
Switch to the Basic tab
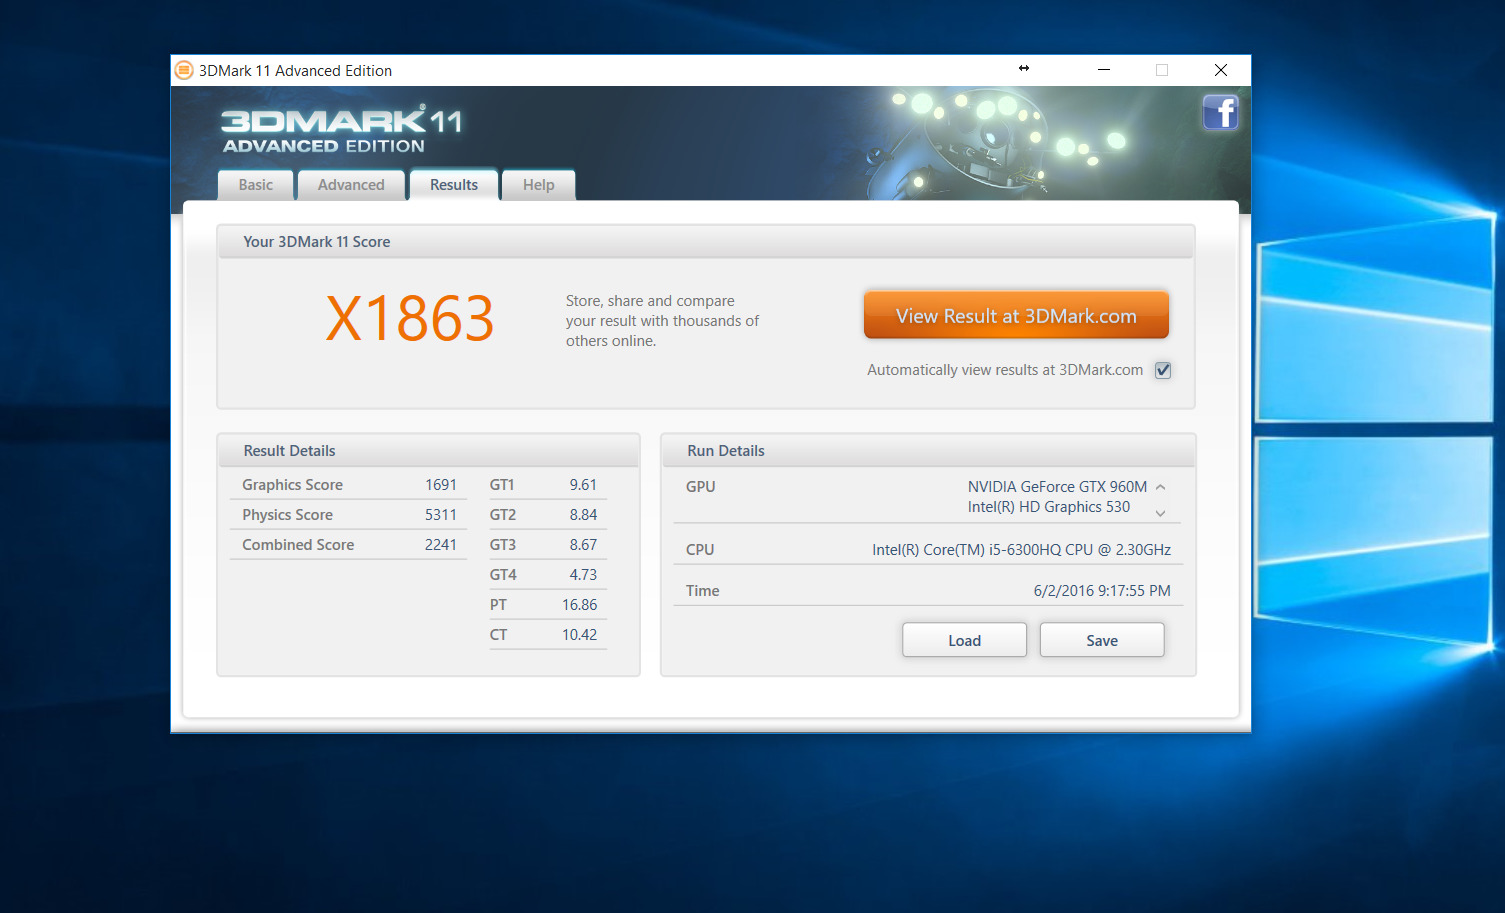click(256, 185)
